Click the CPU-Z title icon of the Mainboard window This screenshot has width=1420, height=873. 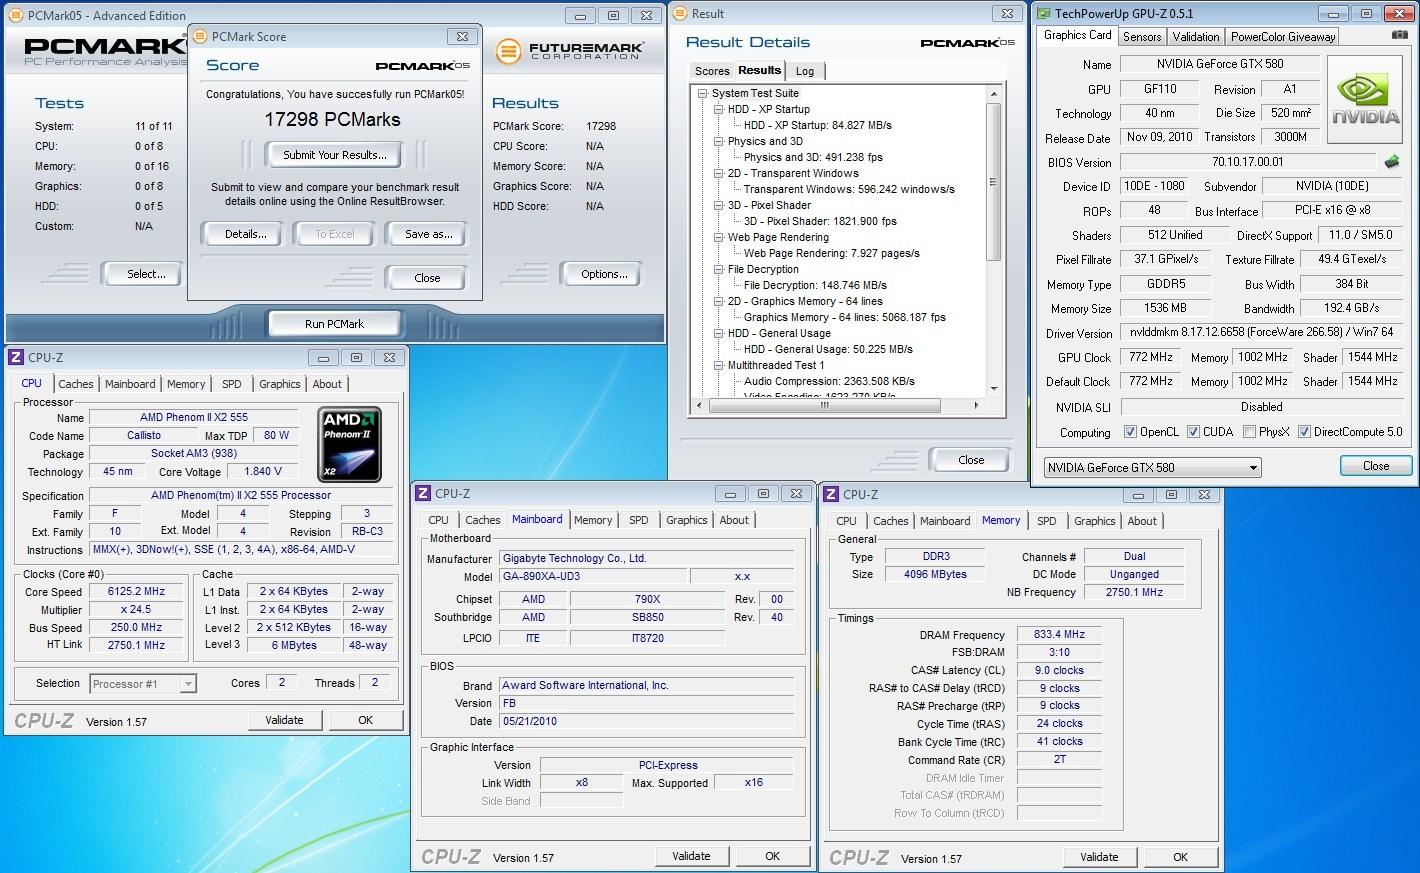[423, 493]
